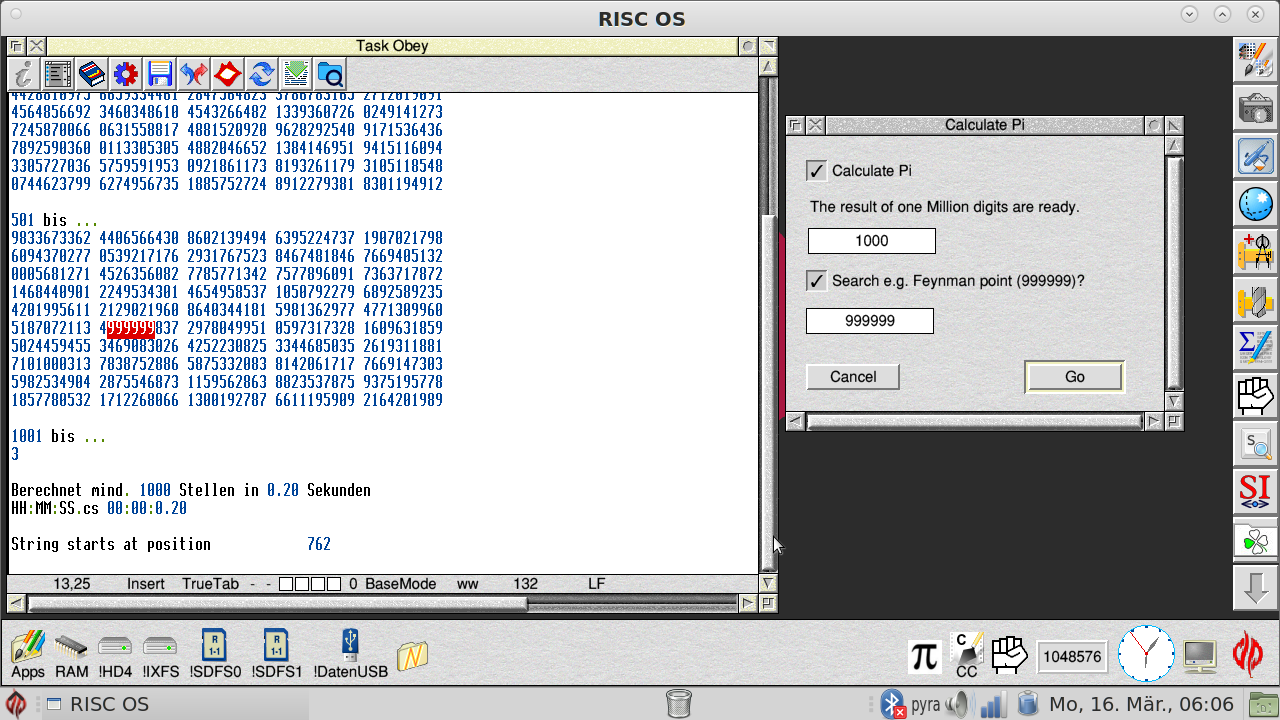Screen dimensions: 1280x720
Task: Click the save floppy disk toolbar icon
Action: [160, 74]
